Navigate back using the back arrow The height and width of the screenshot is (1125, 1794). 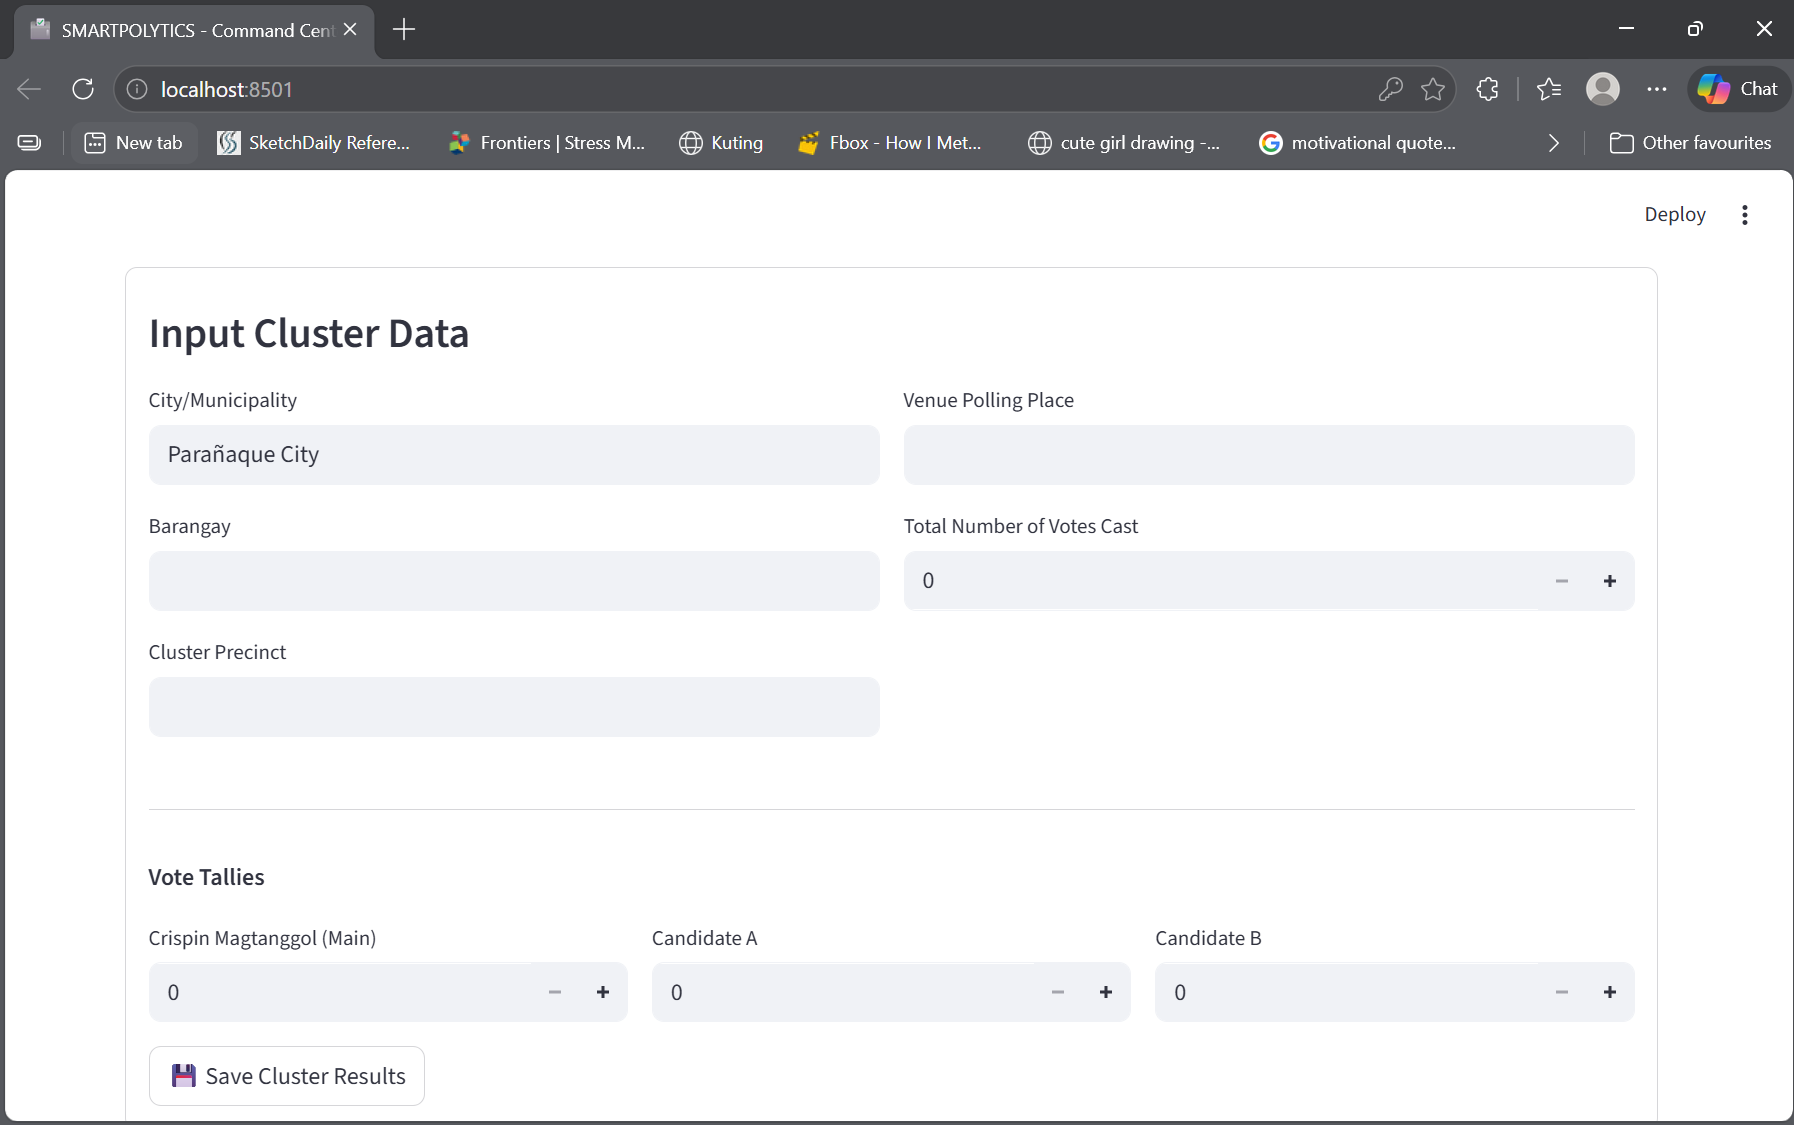28,89
